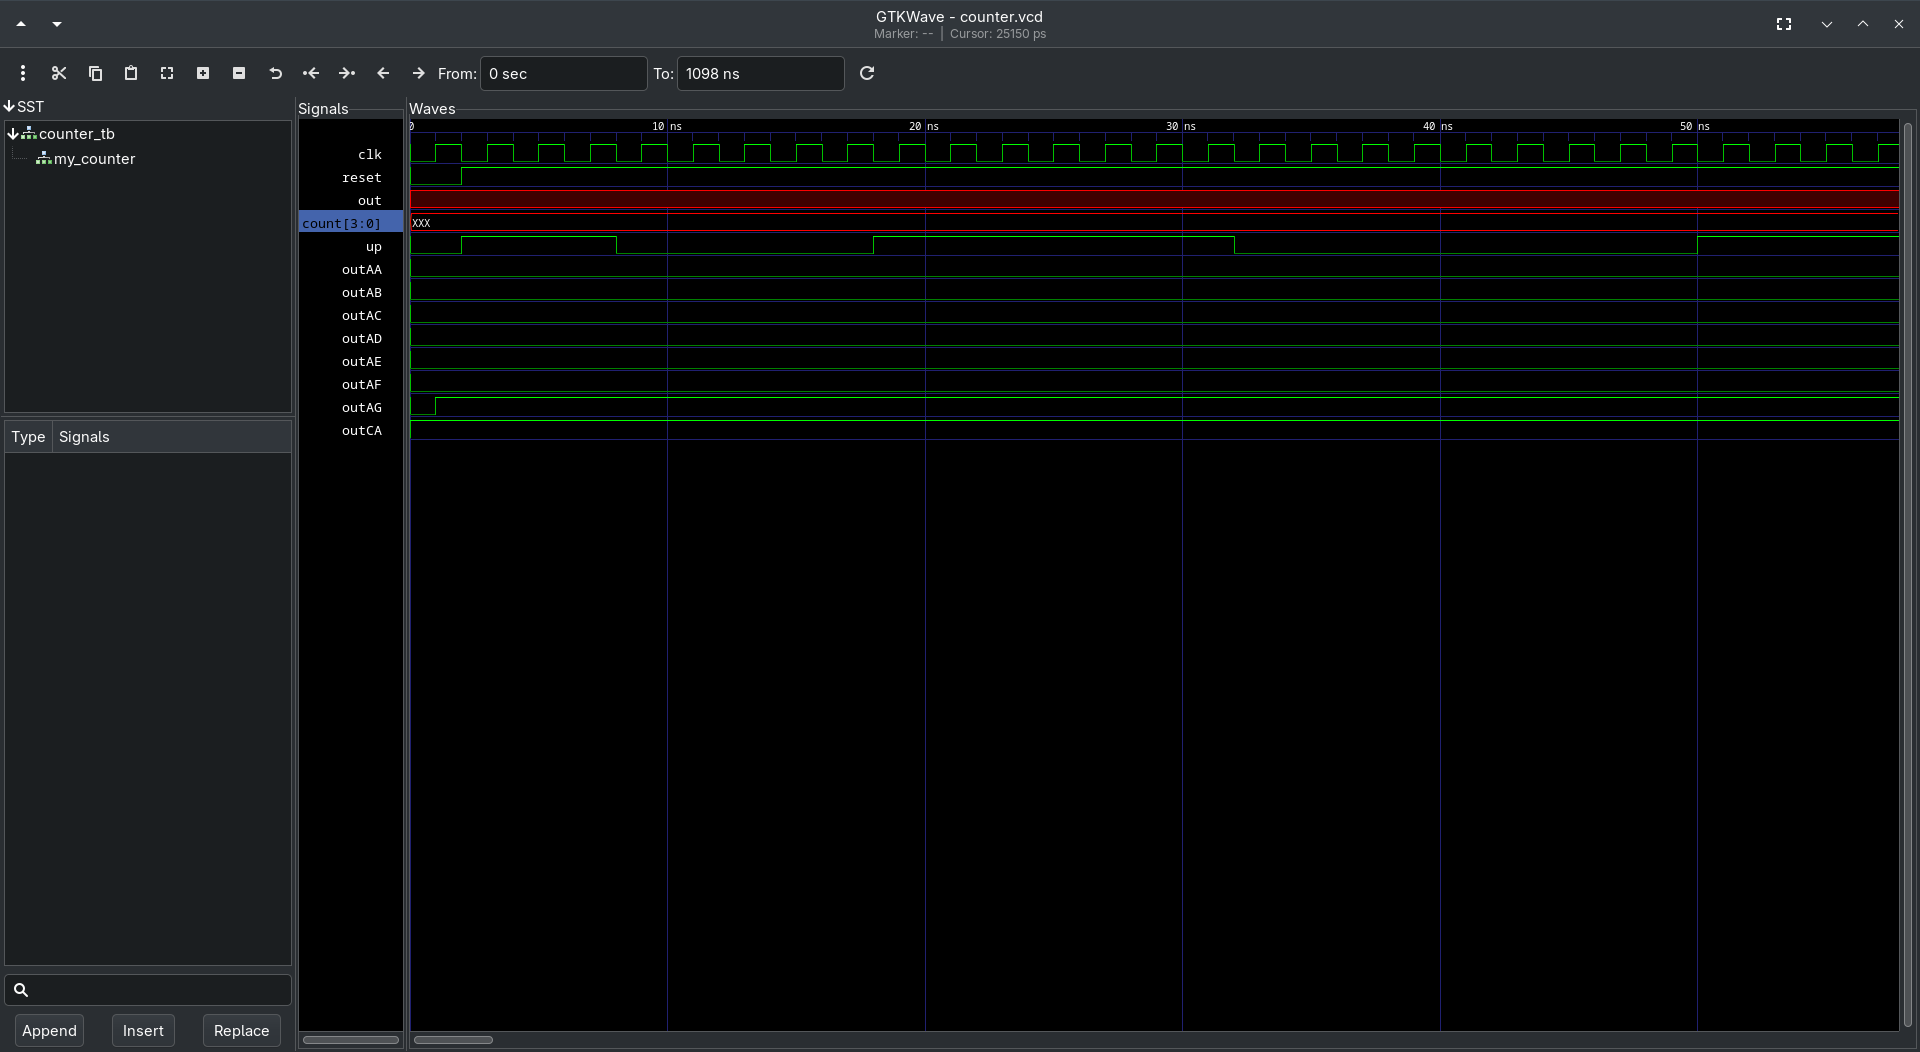
Task: Click the Insert button
Action: point(143,1031)
